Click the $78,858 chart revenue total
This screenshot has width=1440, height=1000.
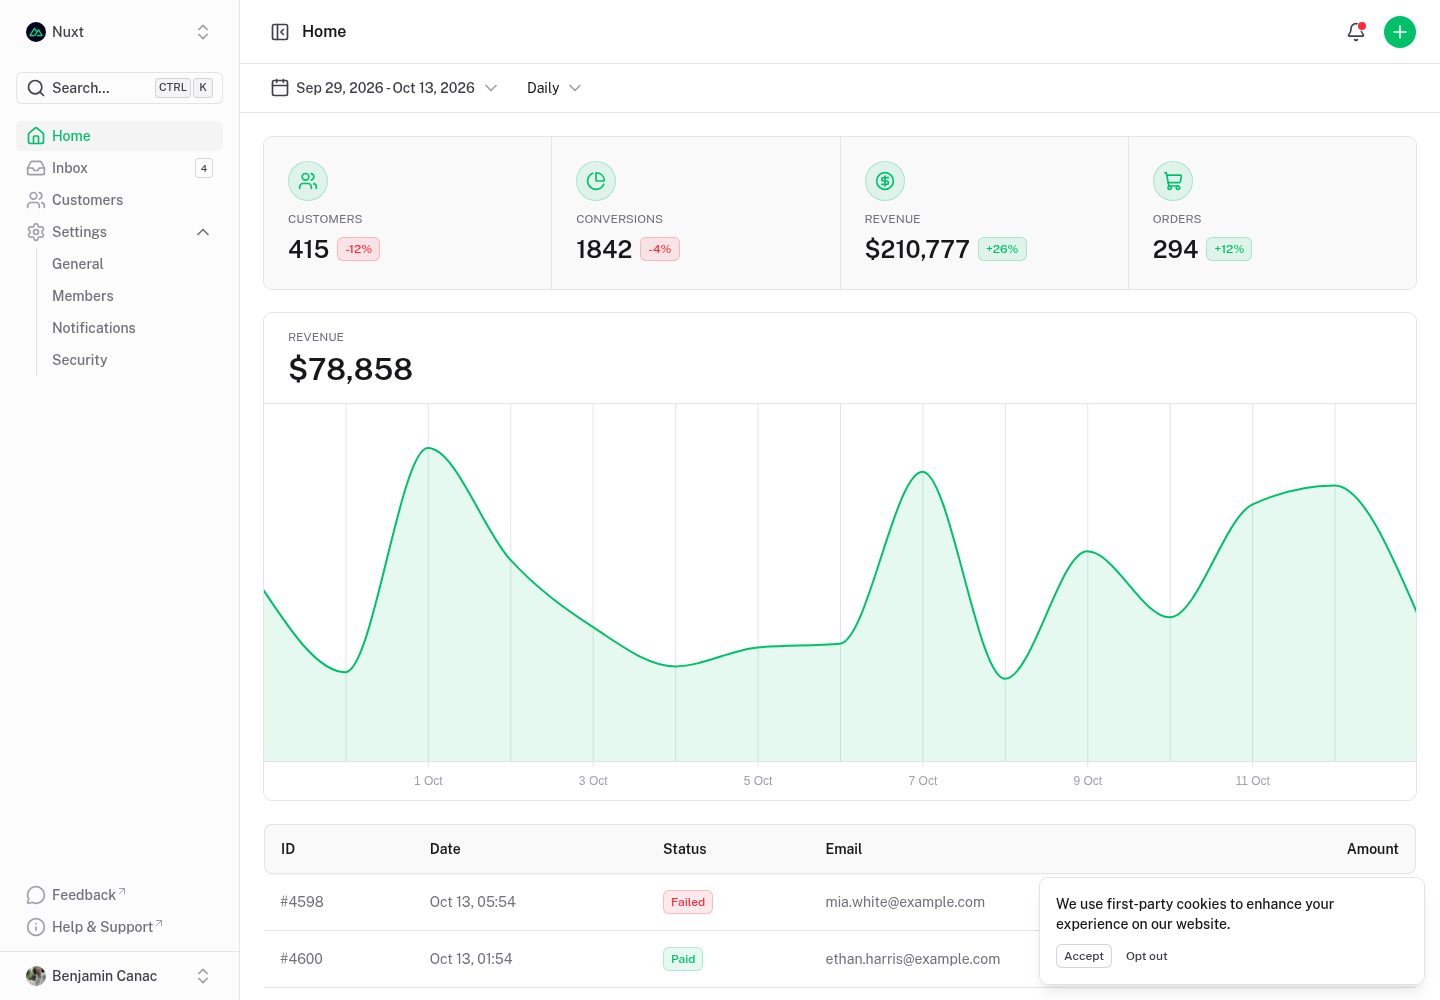[350, 369]
